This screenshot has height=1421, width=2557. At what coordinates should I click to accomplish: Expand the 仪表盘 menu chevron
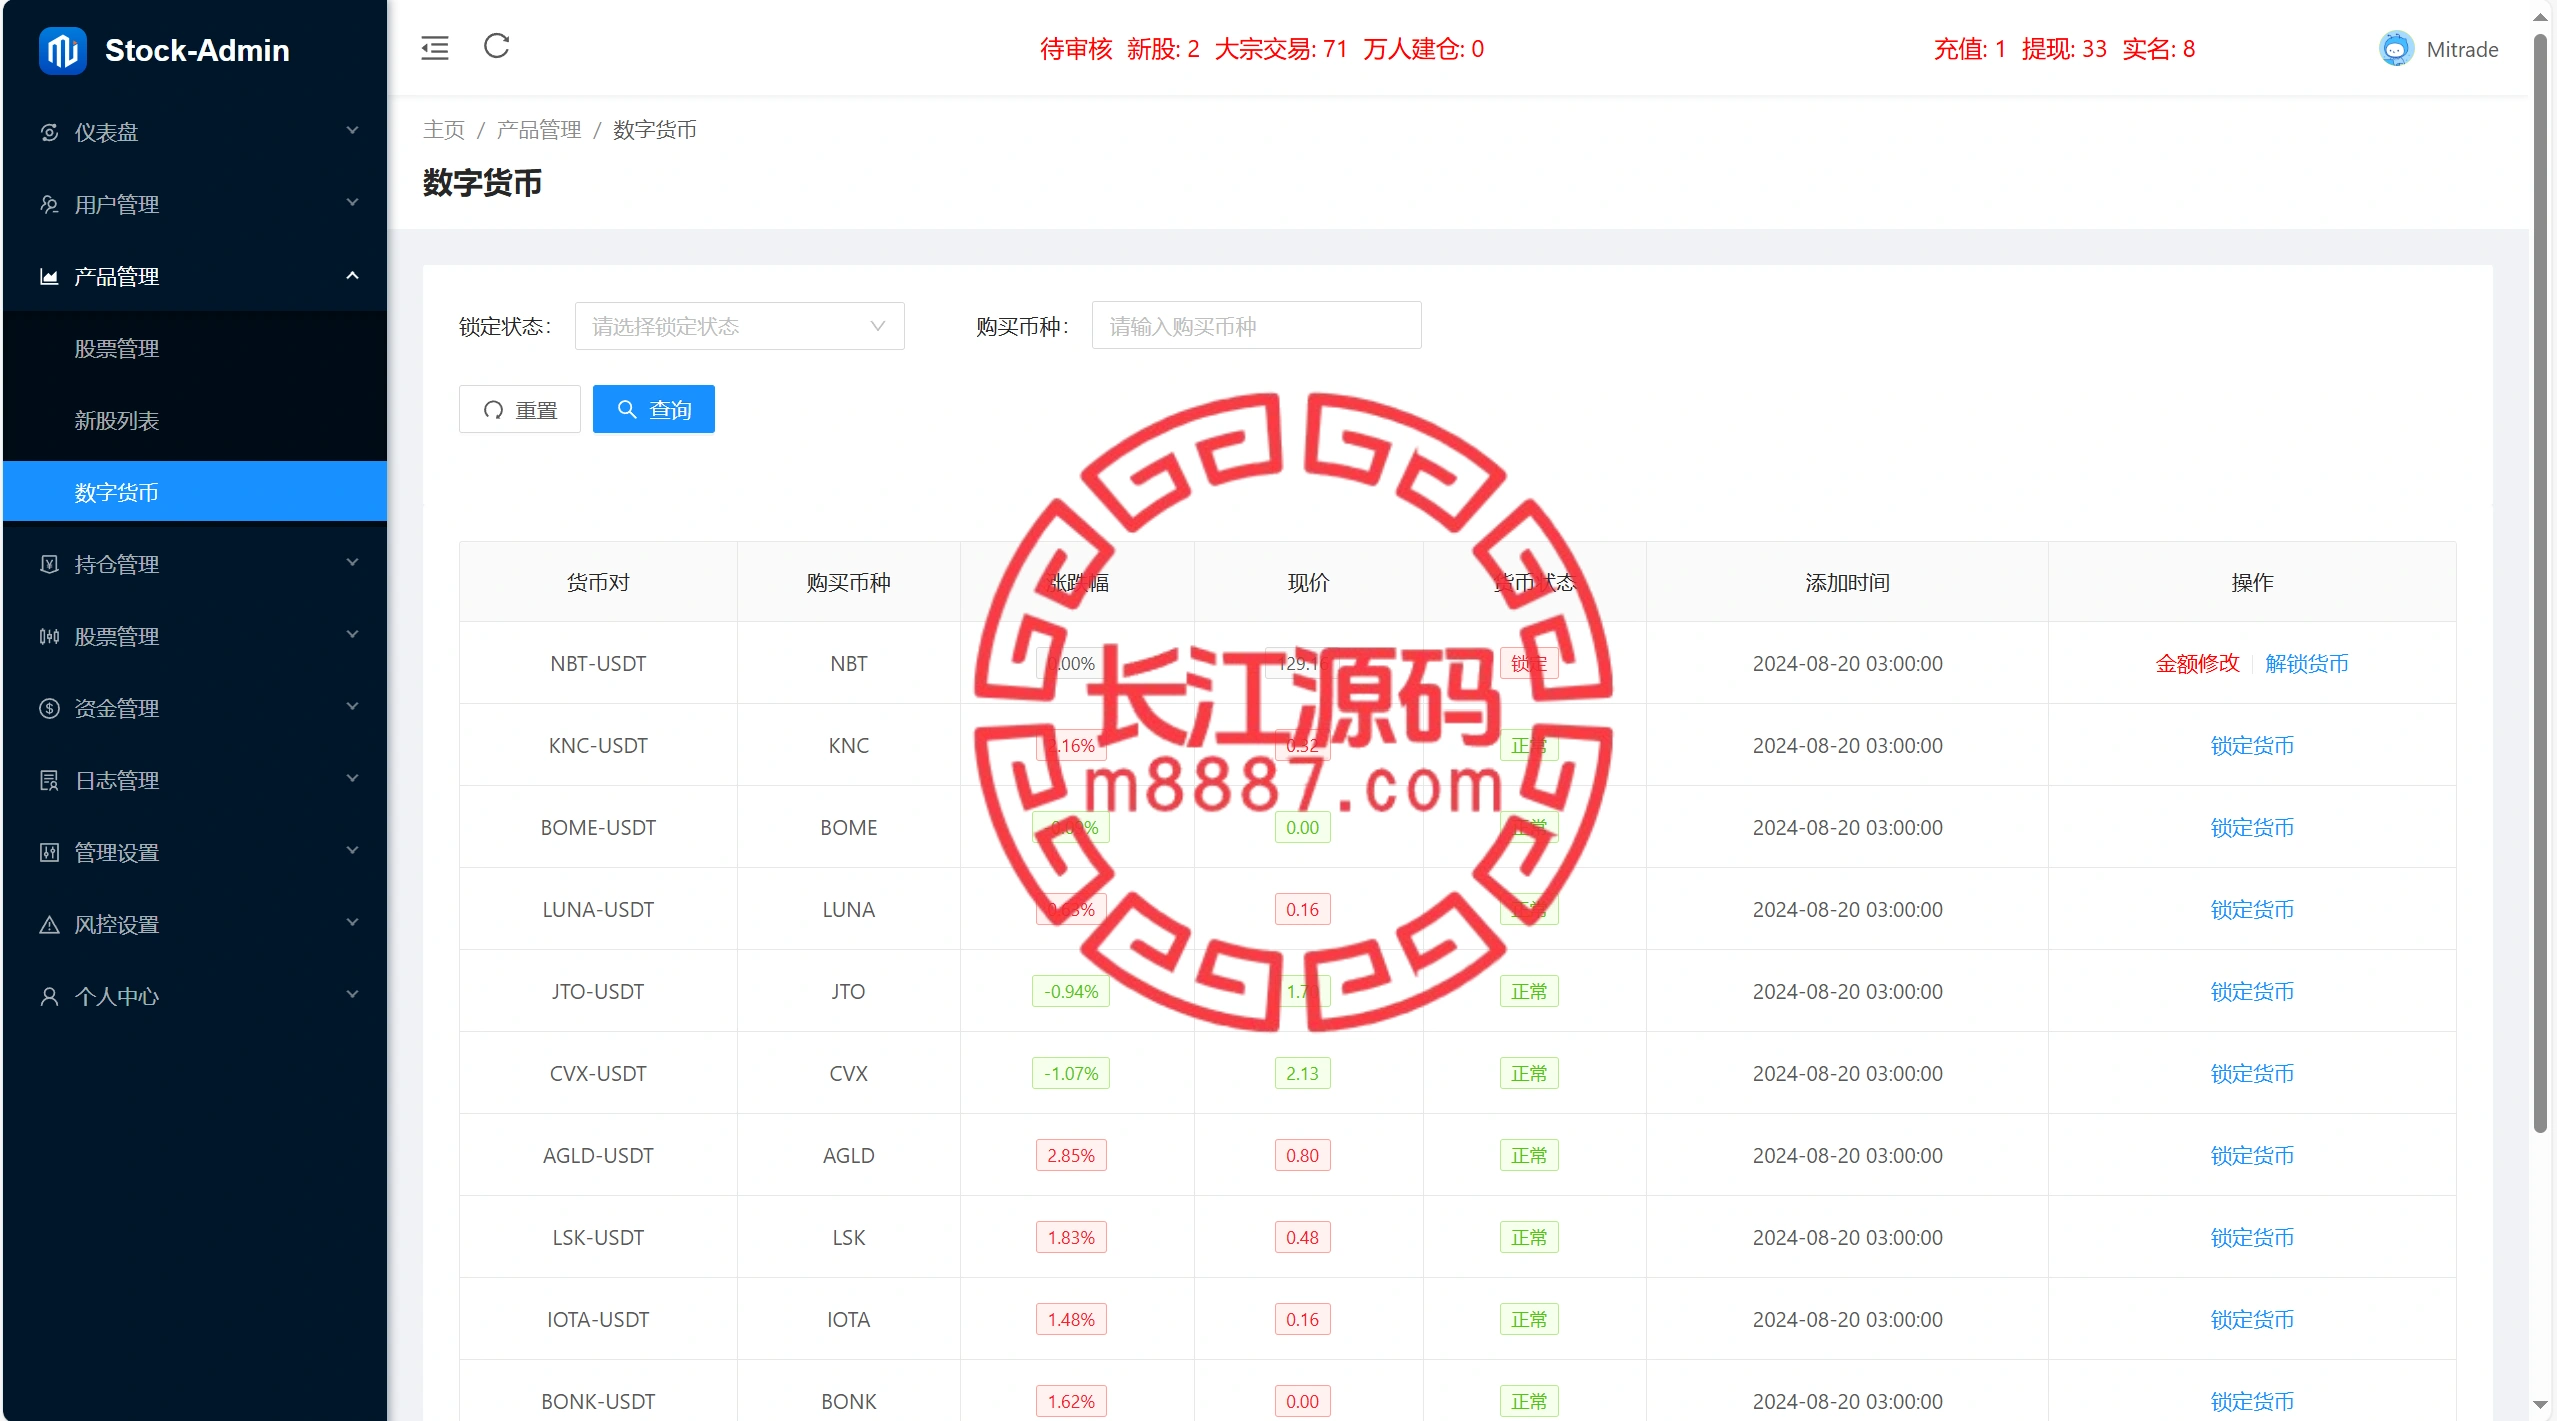tap(352, 131)
